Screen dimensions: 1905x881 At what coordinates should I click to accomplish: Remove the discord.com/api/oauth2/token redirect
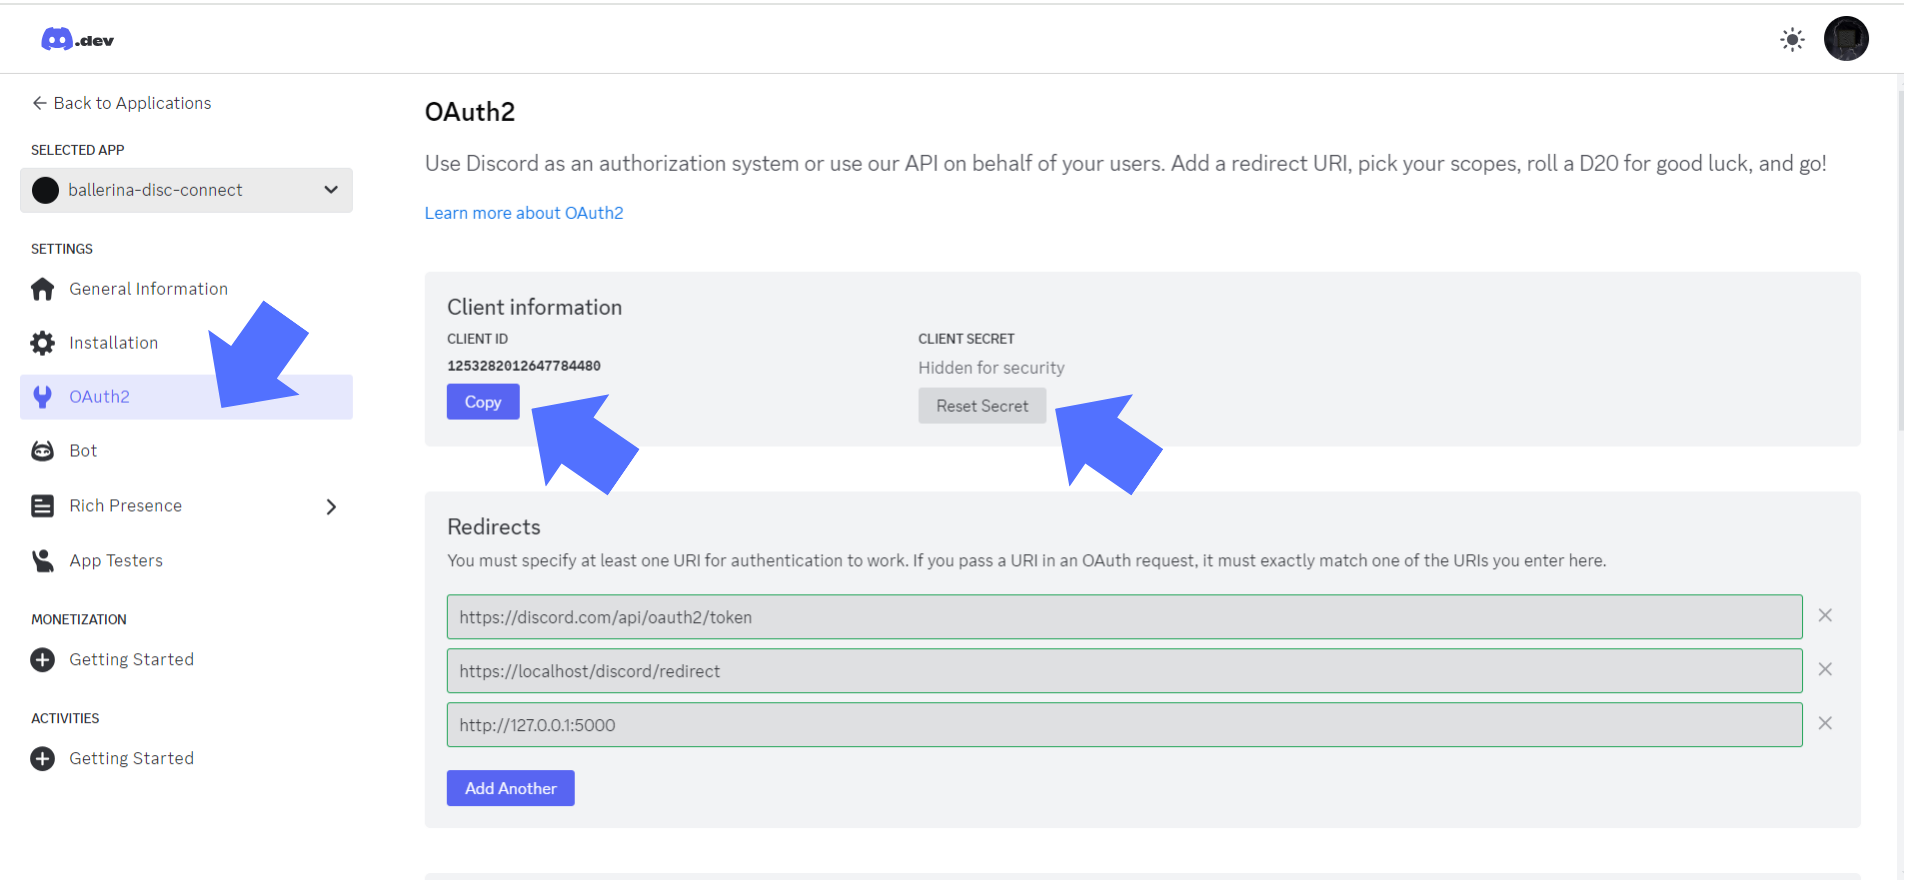[x=1825, y=616]
